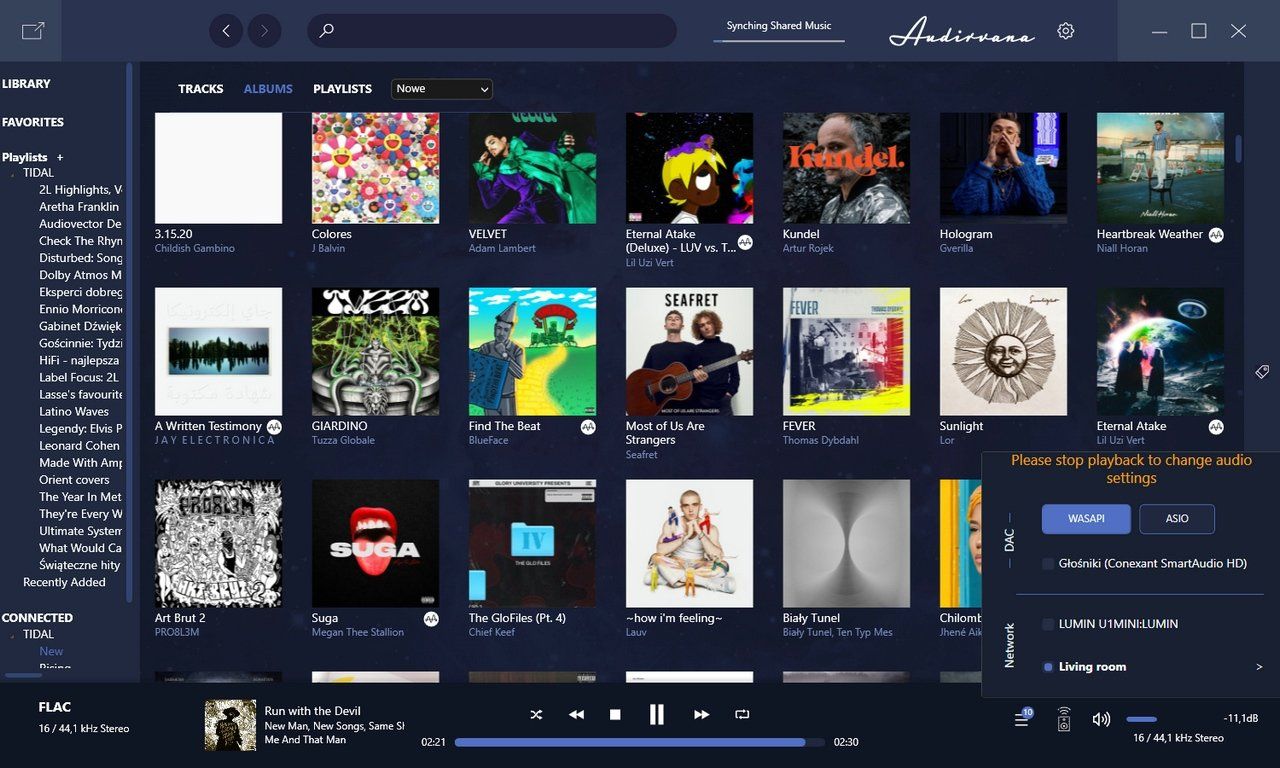Open Art Brut 2 album cover

click(218, 543)
